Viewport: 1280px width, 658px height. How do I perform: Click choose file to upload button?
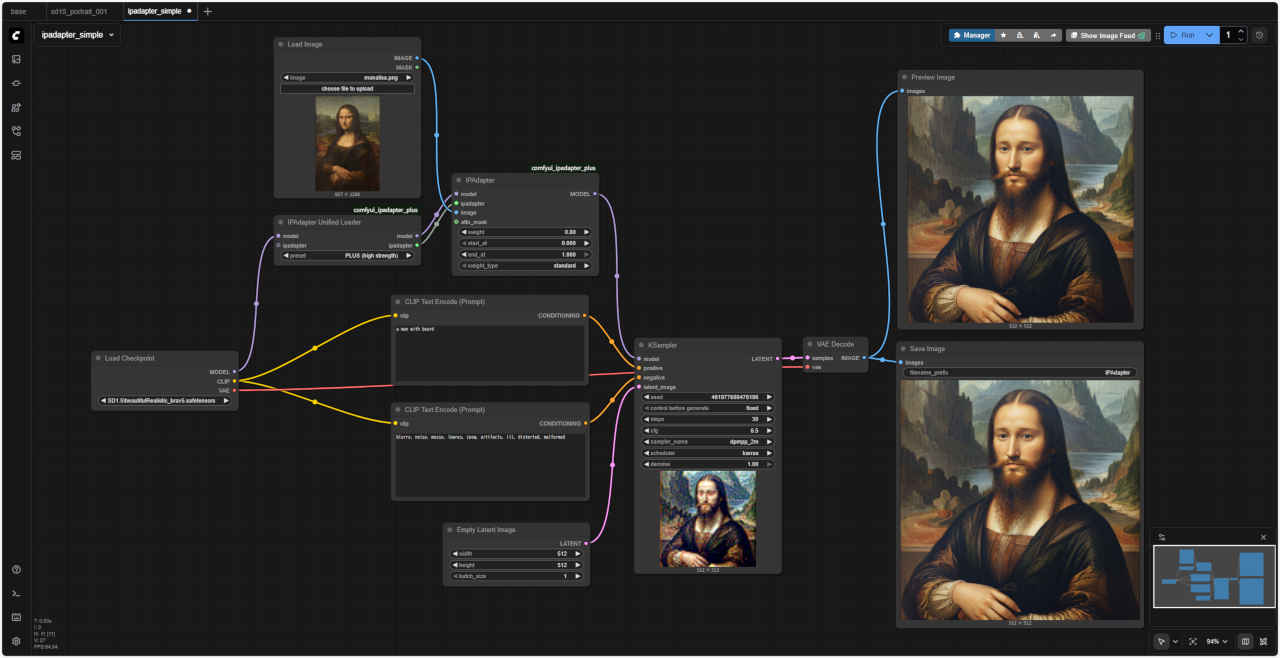pyautogui.click(x=347, y=88)
